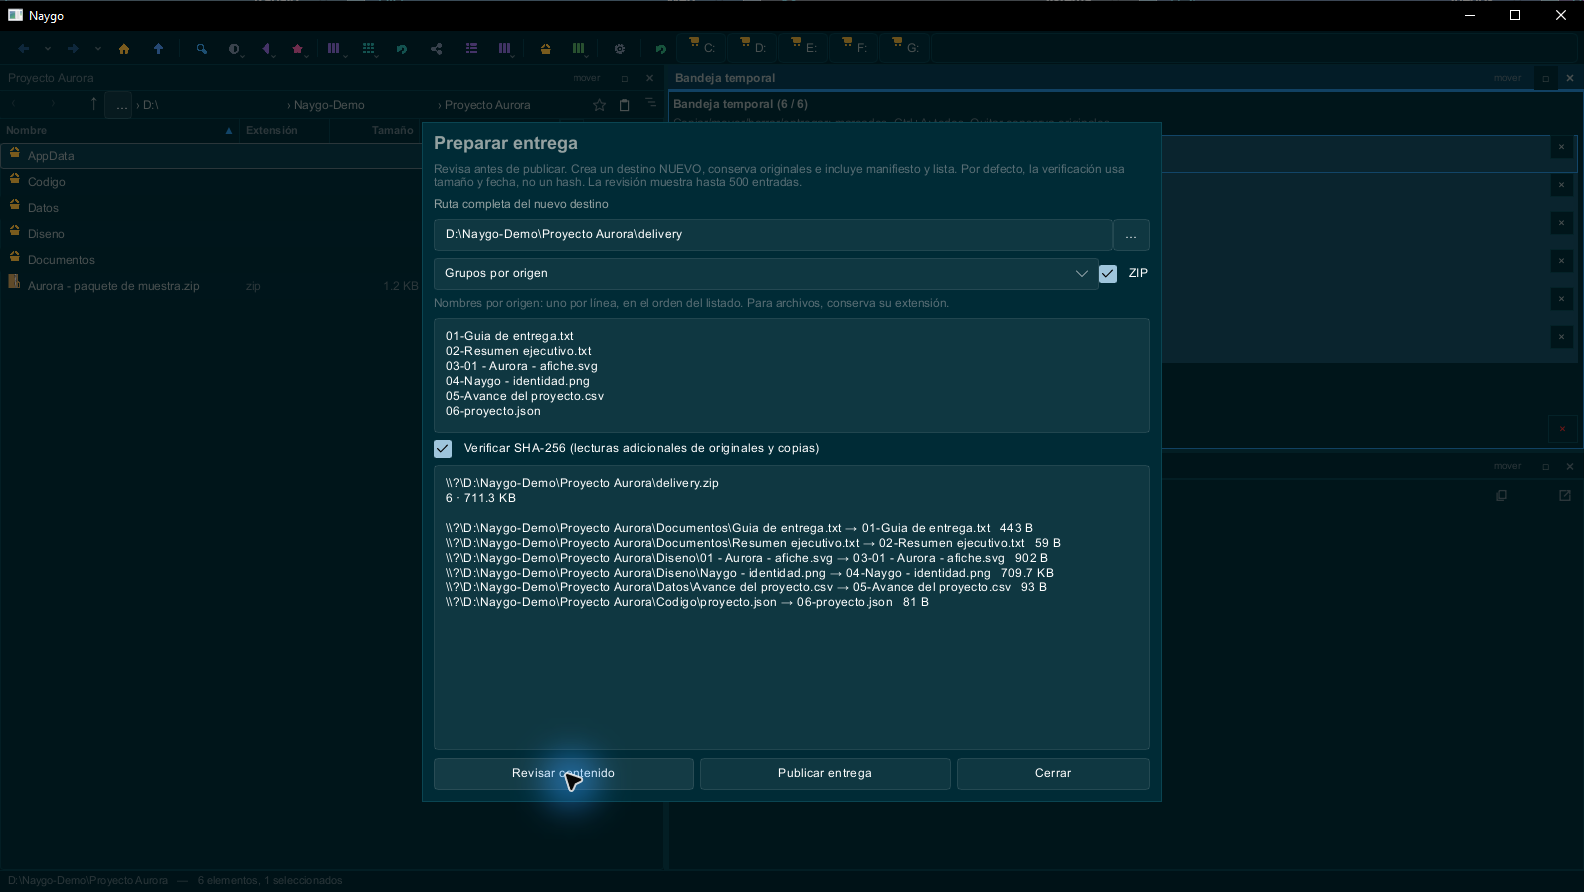Maximize the Bandeja temporal panel
The height and width of the screenshot is (892, 1584).
click(1545, 78)
